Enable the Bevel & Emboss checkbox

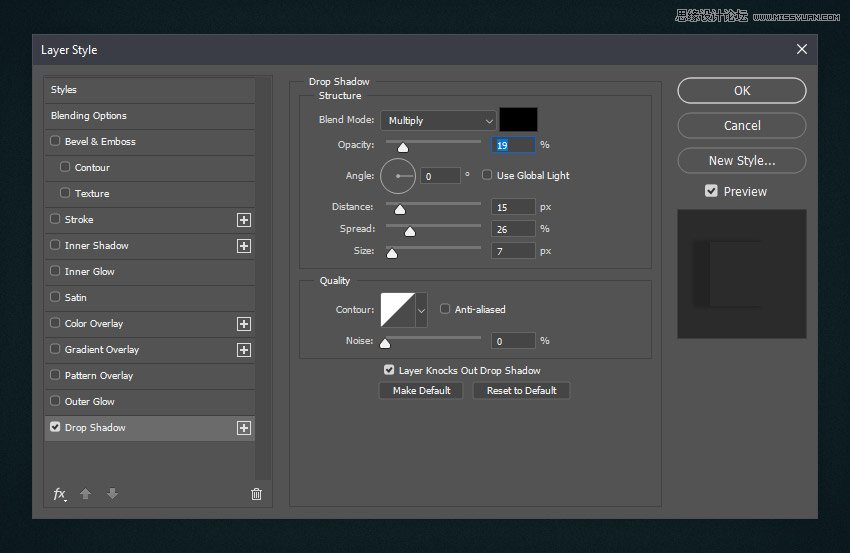(55, 142)
